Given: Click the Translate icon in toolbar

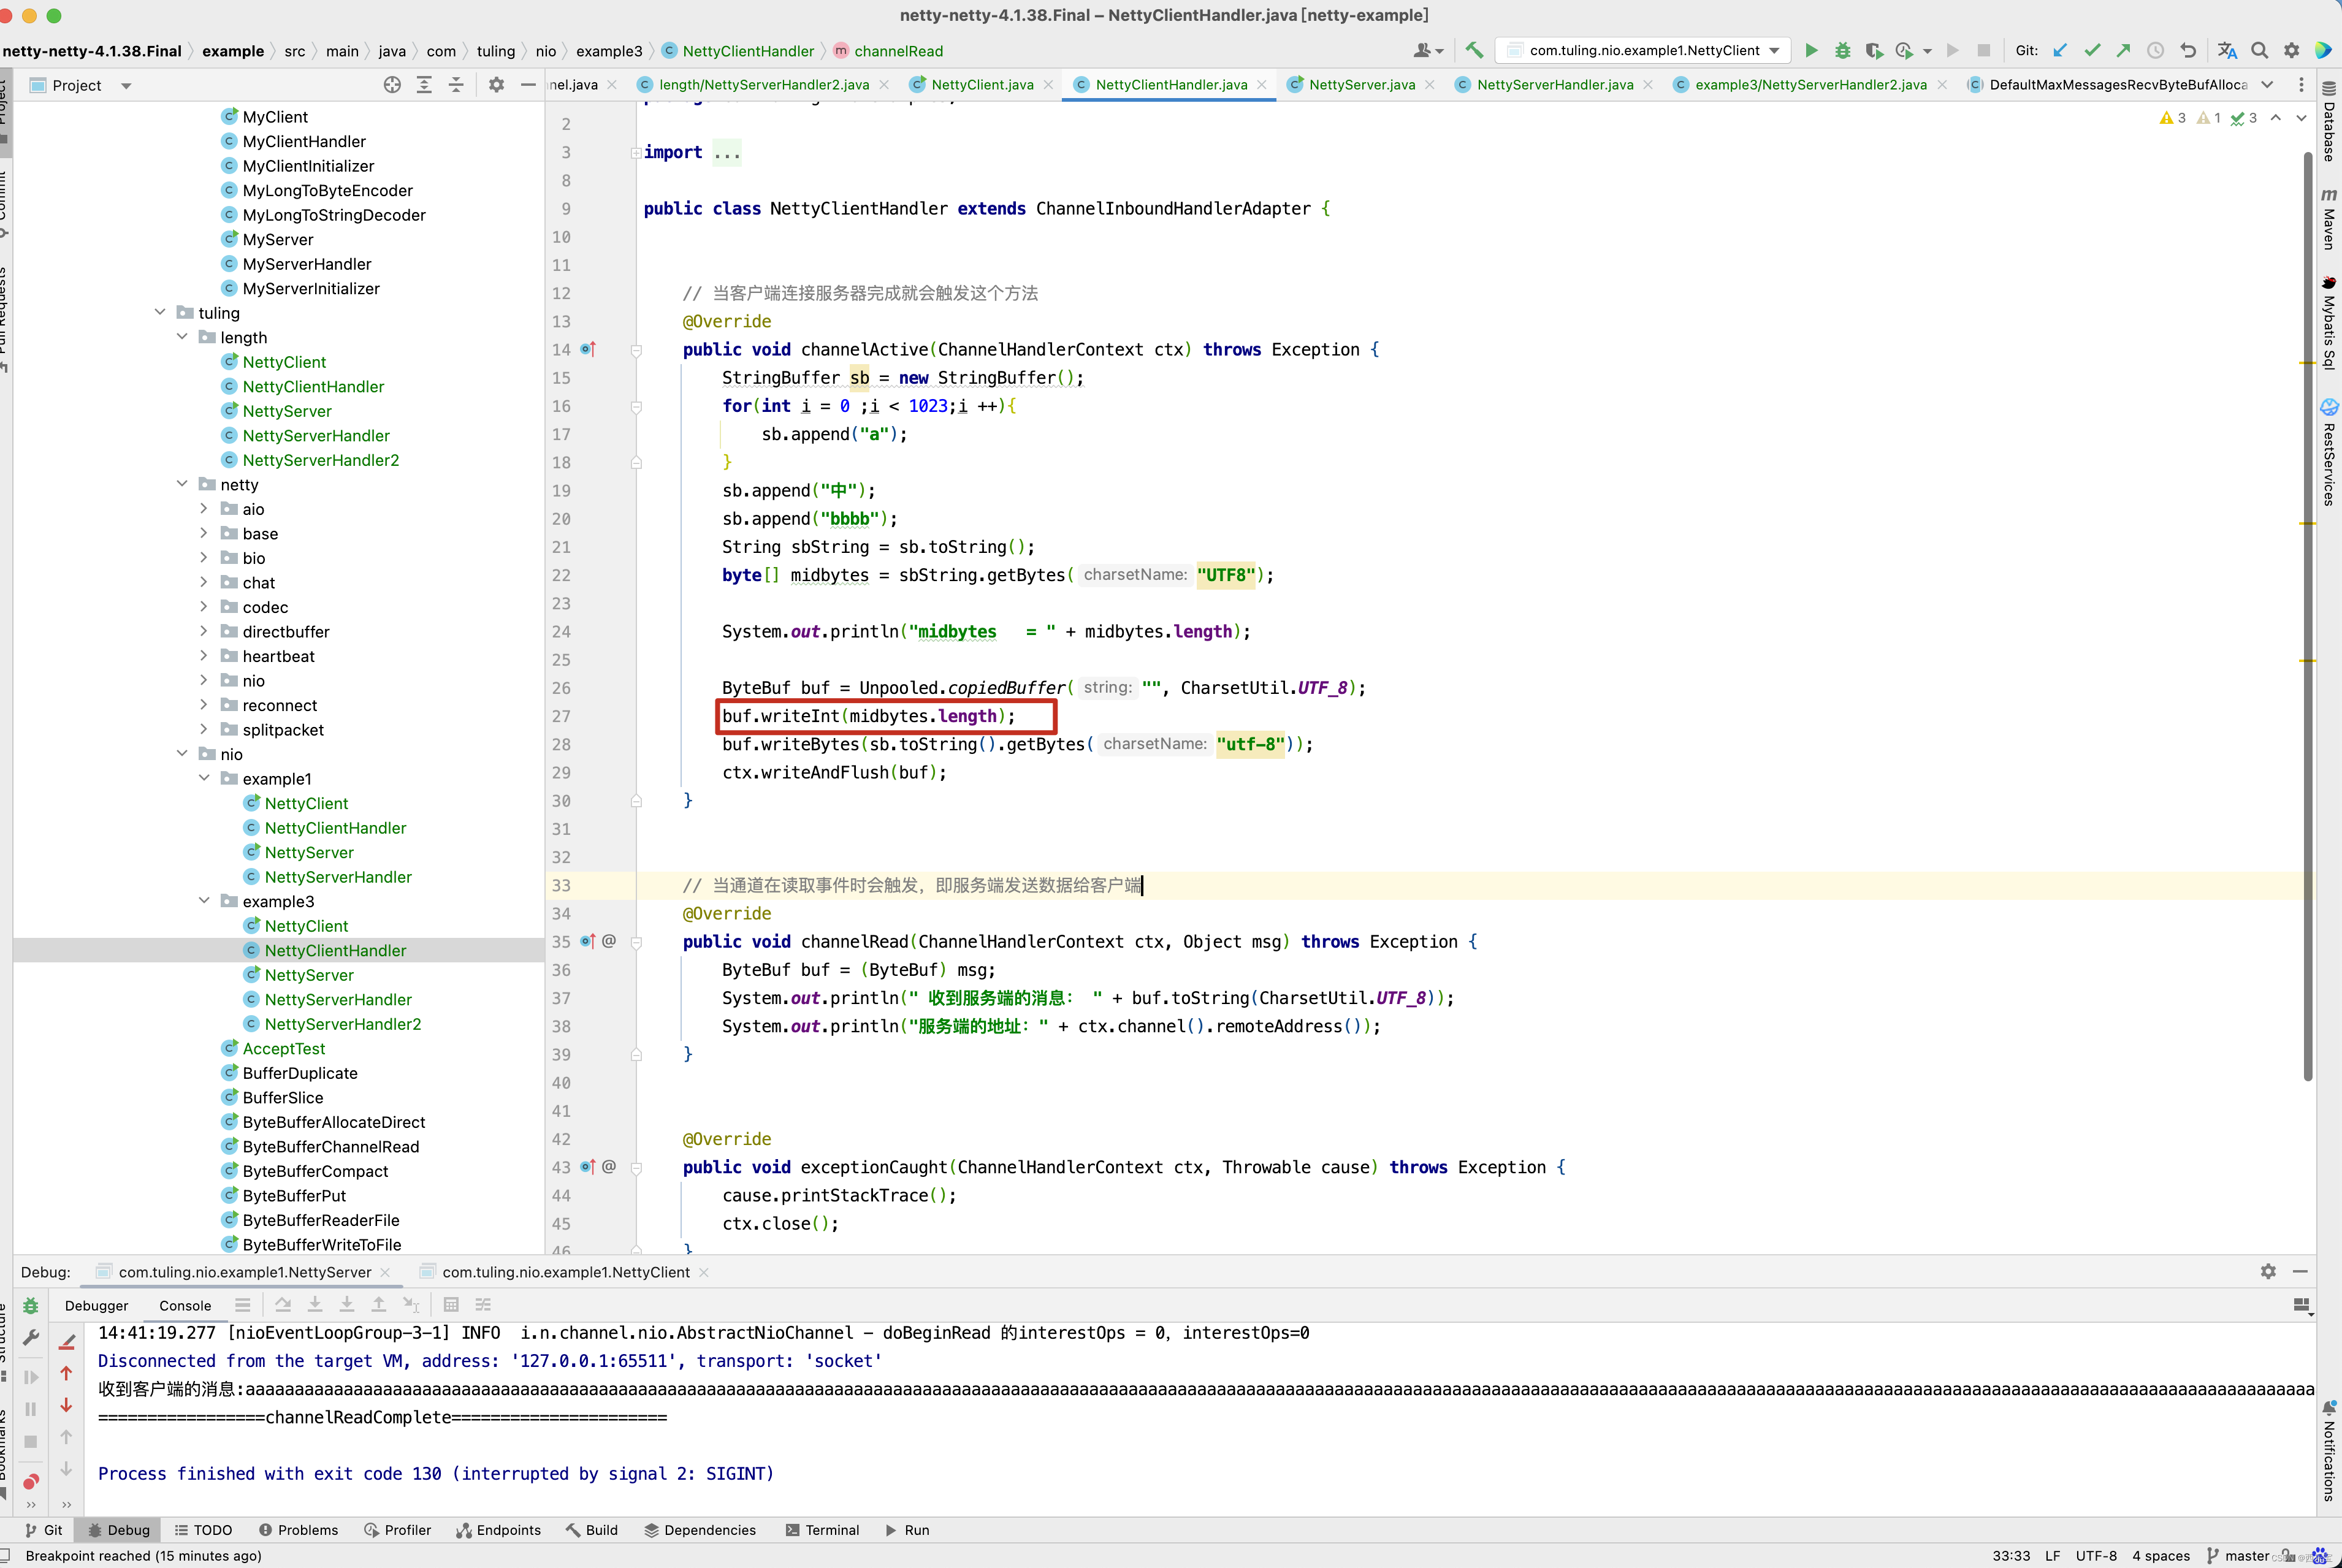Looking at the screenshot, I should (x=2227, y=50).
